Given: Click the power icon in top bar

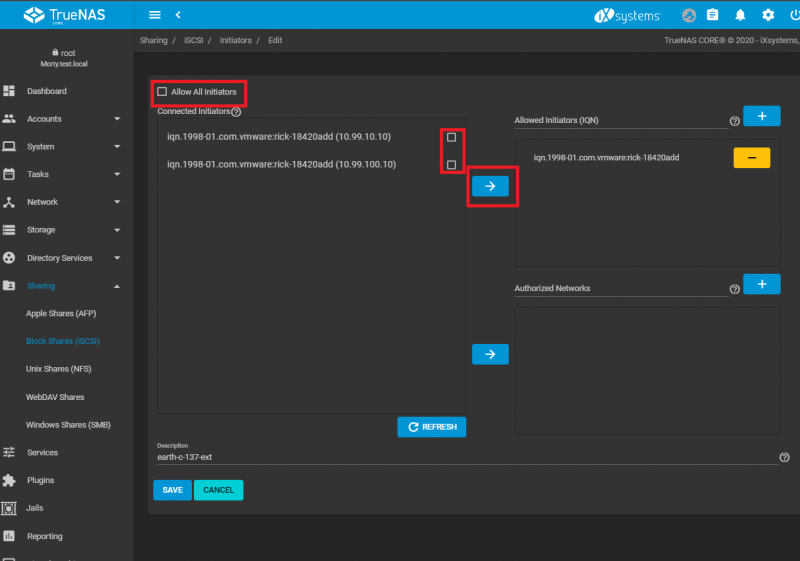Looking at the screenshot, I should coord(794,15).
